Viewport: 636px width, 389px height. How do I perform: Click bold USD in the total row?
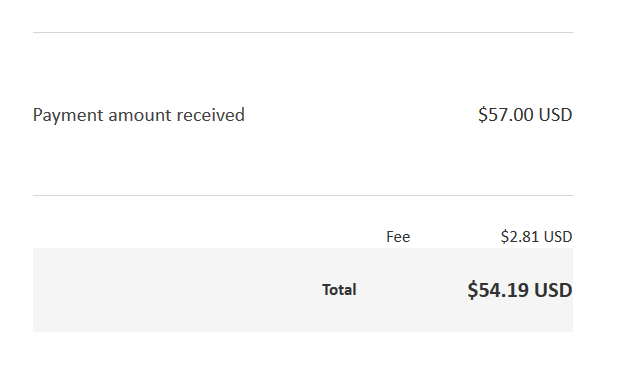click(x=553, y=290)
